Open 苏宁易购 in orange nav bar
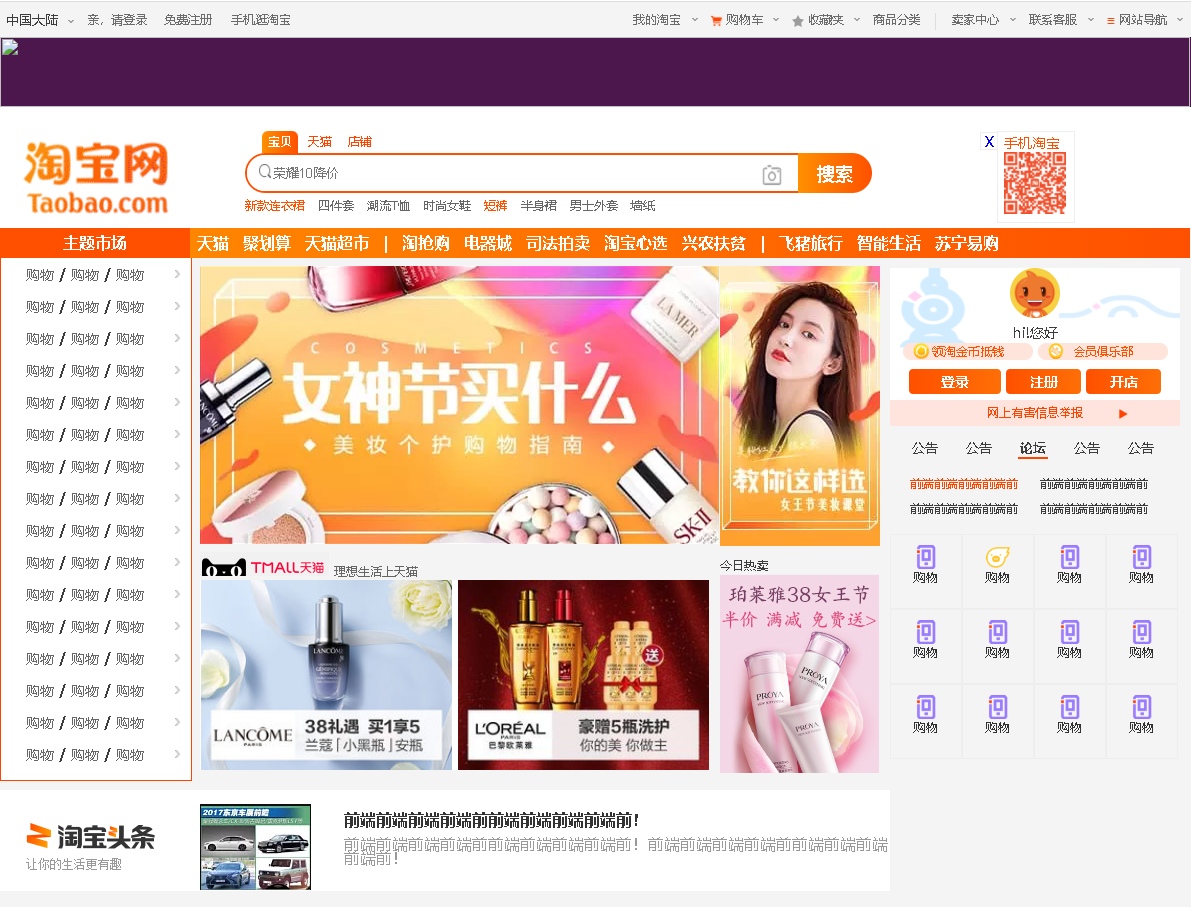Image resolution: width=1191 pixels, height=907 pixels. click(x=966, y=244)
